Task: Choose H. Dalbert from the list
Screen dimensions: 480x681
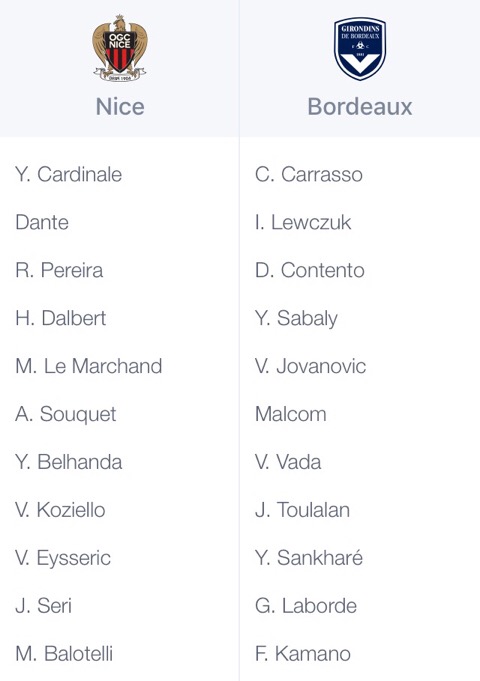Action: pos(60,318)
